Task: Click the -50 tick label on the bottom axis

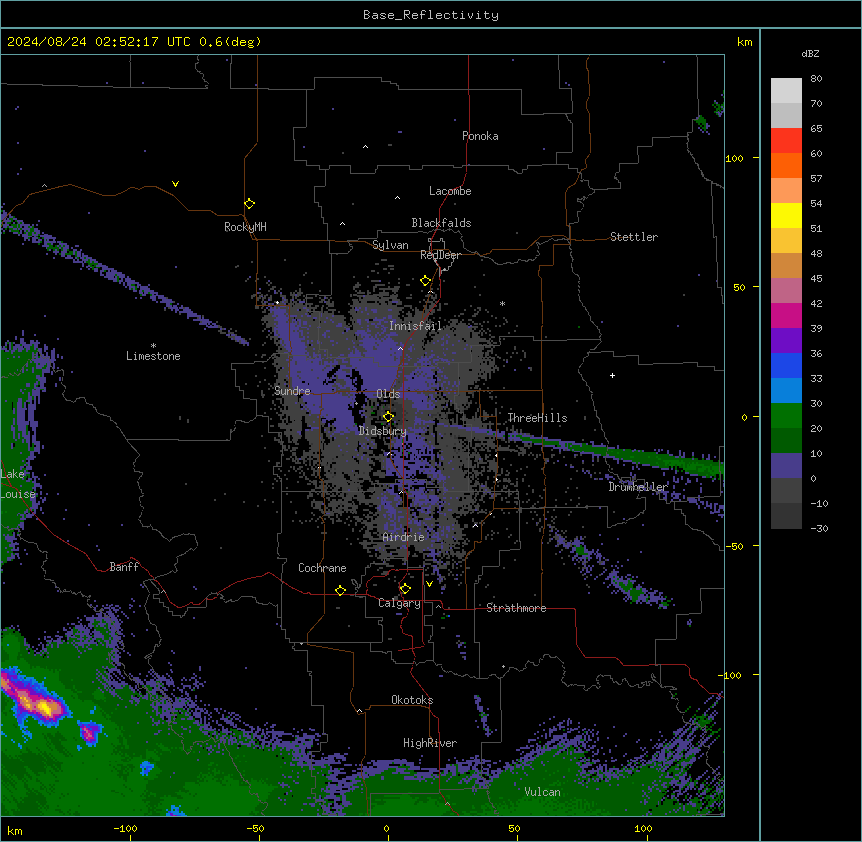Action: tap(255, 828)
